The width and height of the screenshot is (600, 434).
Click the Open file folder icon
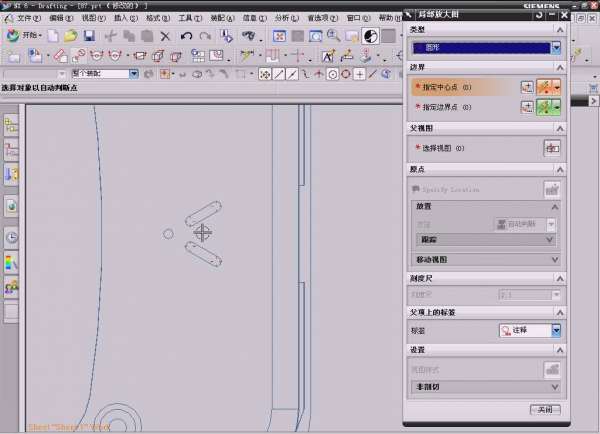tap(69, 36)
